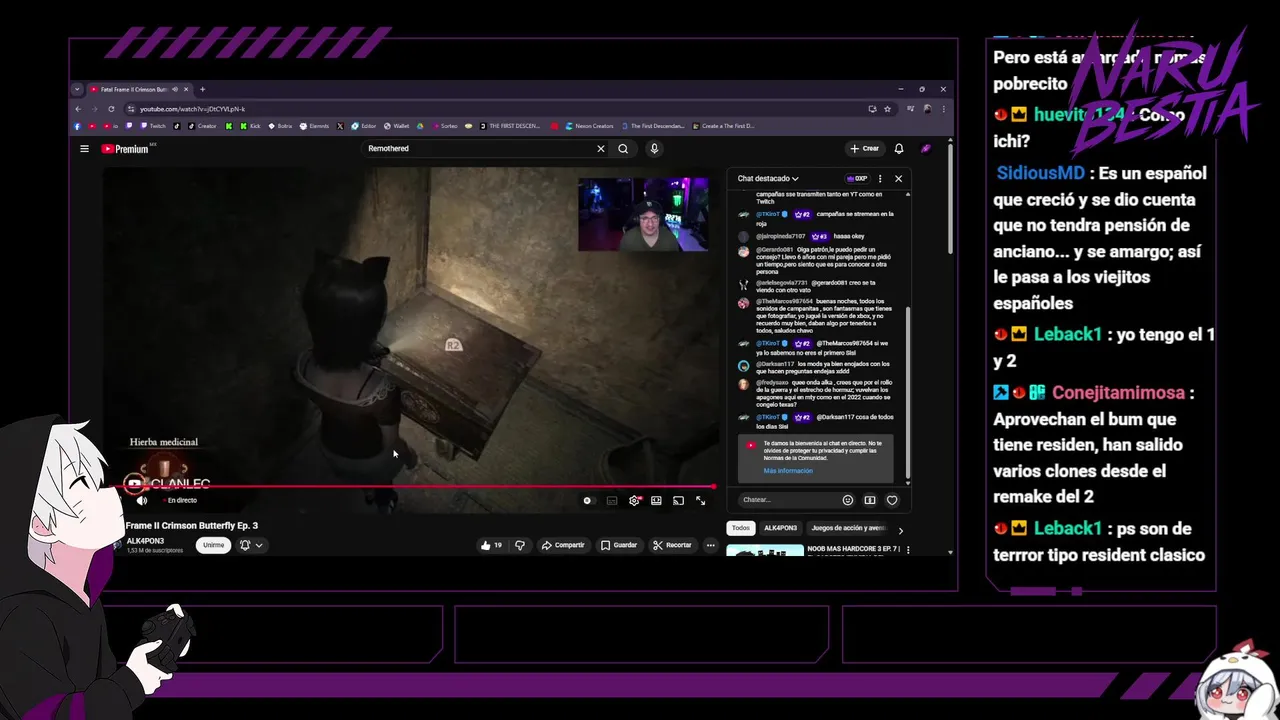The image size is (1280, 720).
Task: Open menu for NOOB MAS HARDCORE video
Action: (906, 549)
